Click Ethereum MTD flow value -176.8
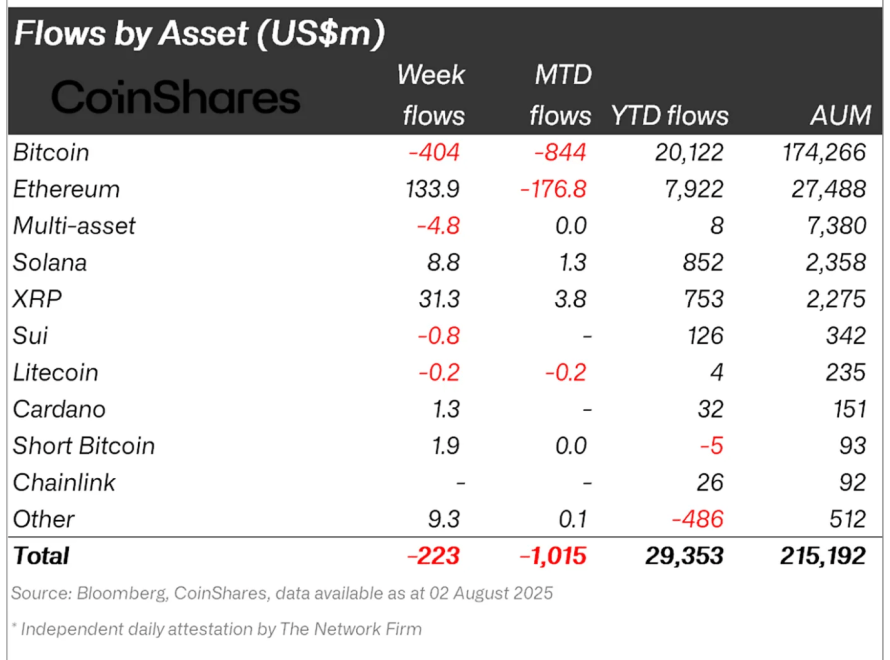The height and width of the screenshot is (660, 890). (x=553, y=190)
